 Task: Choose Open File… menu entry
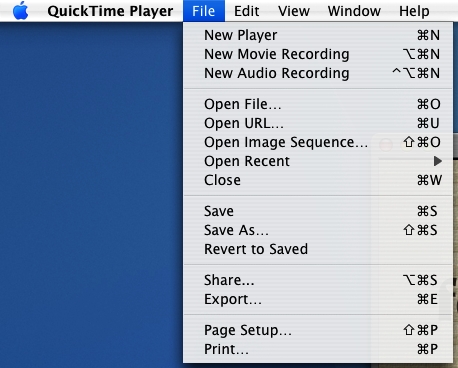(x=318, y=104)
